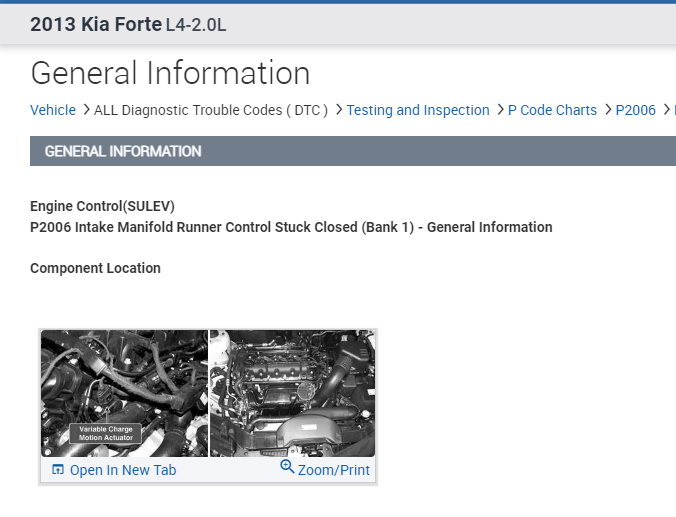
Task: Open the Variable Charge Motion Actuator photo
Action: coord(124,394)
